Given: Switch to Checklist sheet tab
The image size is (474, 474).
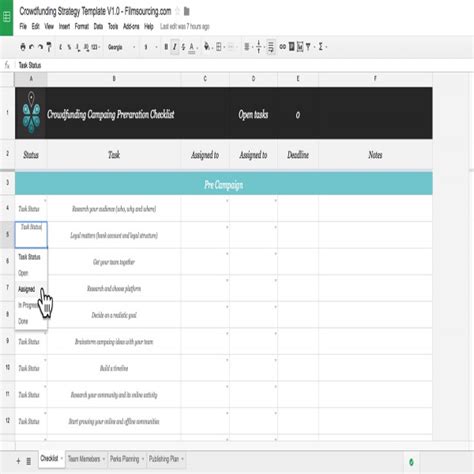Looking at the screenshot, I should (x=52, y=459).
